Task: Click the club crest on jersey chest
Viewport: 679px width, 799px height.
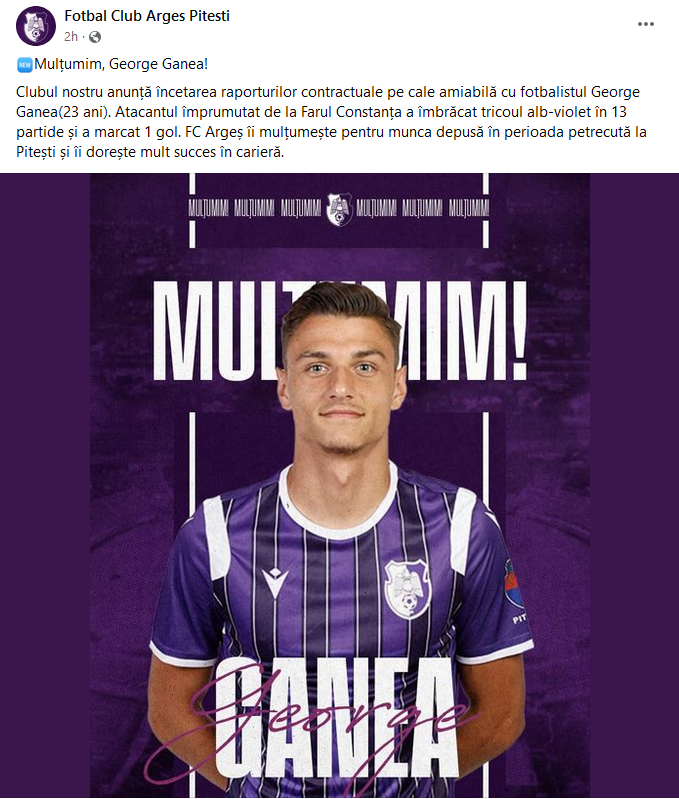Action: point(408,589)
